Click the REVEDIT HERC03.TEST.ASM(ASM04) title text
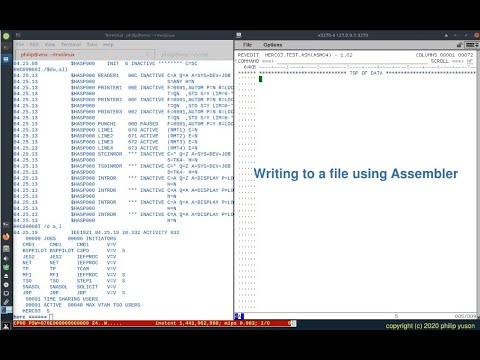This screenshot has width=480, height=360. [295, 55]
